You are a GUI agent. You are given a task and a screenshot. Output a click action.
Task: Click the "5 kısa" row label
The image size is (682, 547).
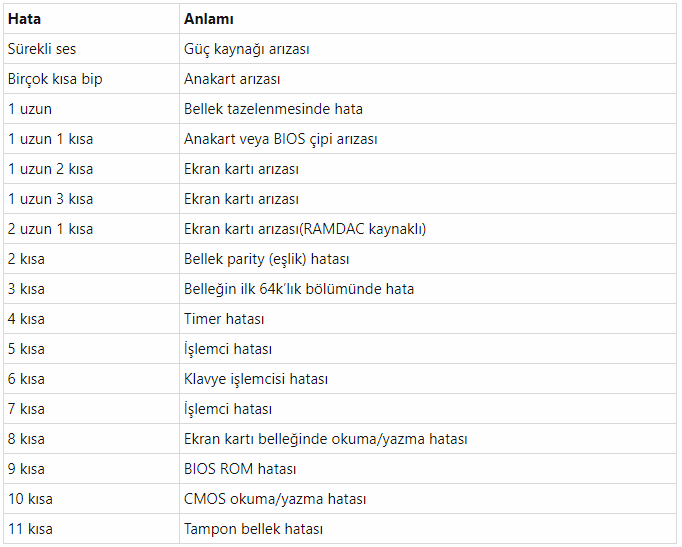pyautogui.click(x=27, y=349)
